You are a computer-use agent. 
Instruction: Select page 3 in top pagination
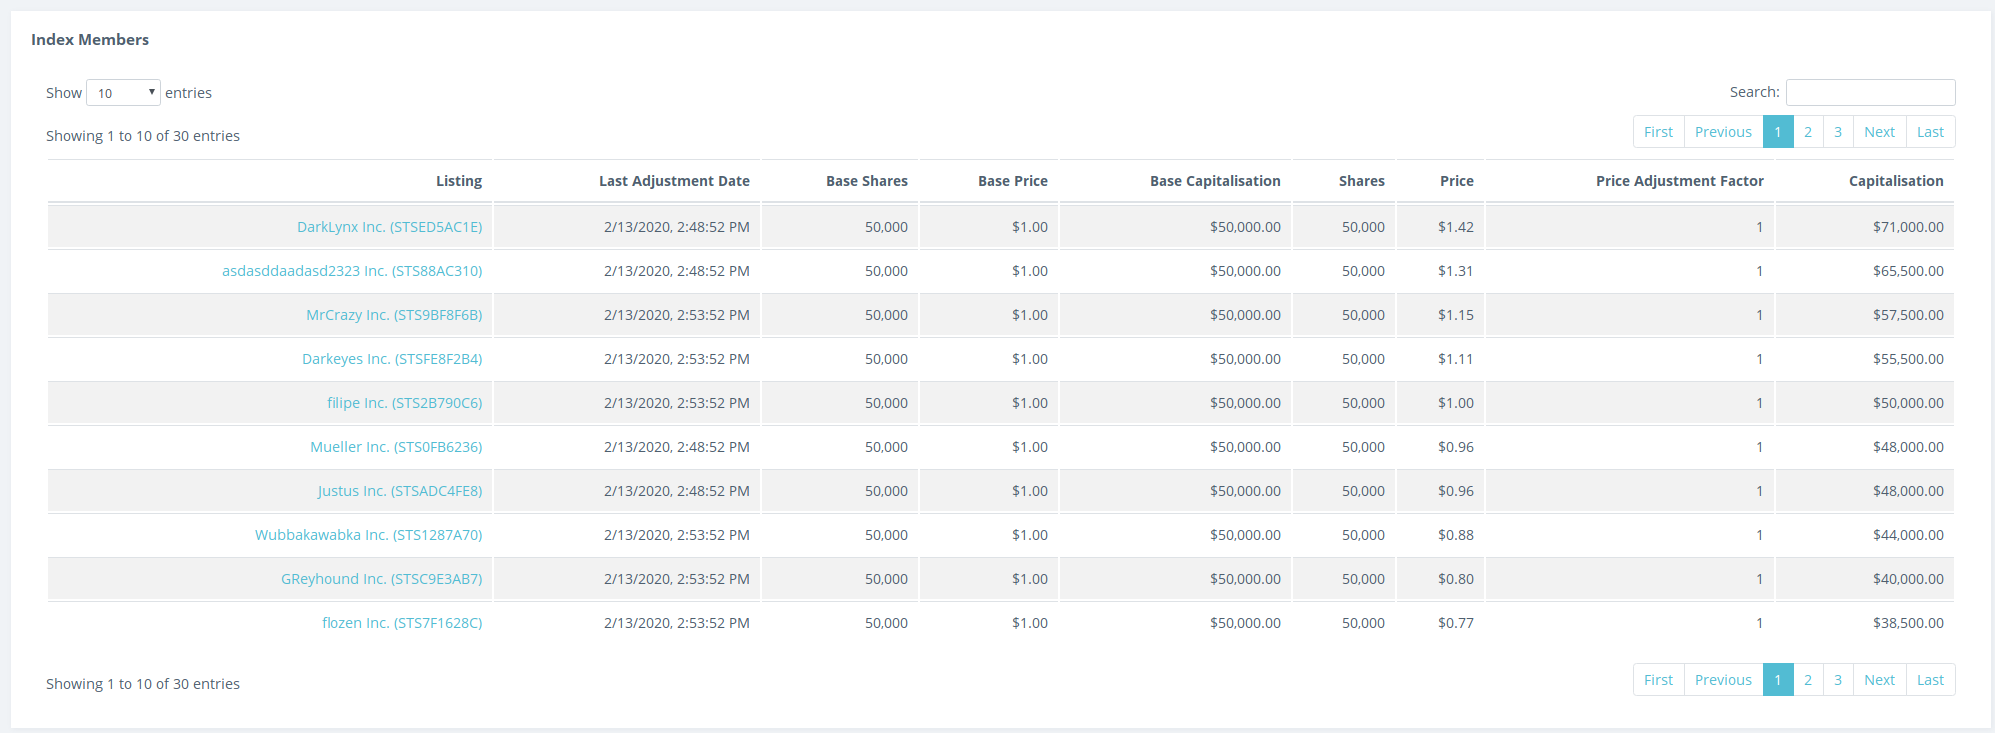(x=1838, y=132)
